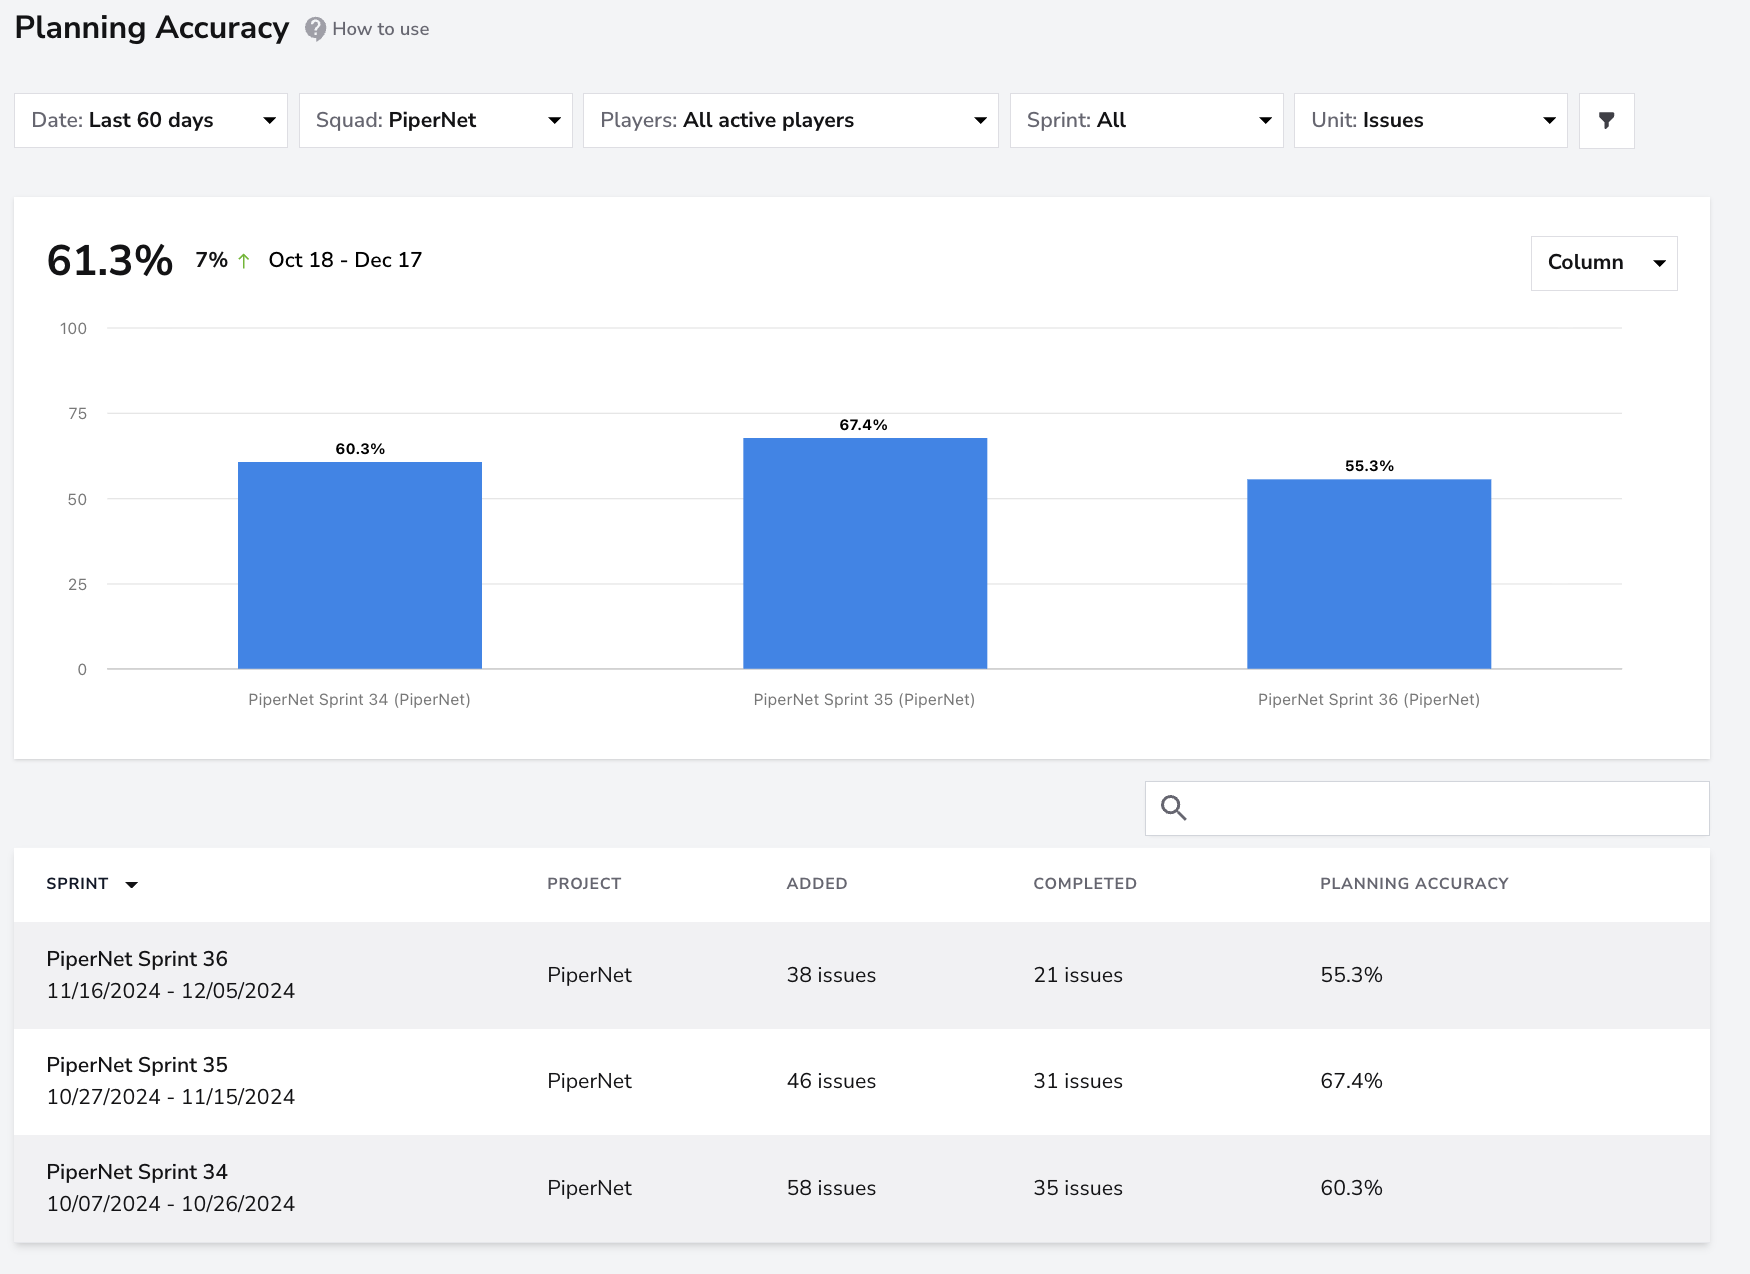
Task: Open the Column chart type dropdown
Action: tap(1604, 263)
